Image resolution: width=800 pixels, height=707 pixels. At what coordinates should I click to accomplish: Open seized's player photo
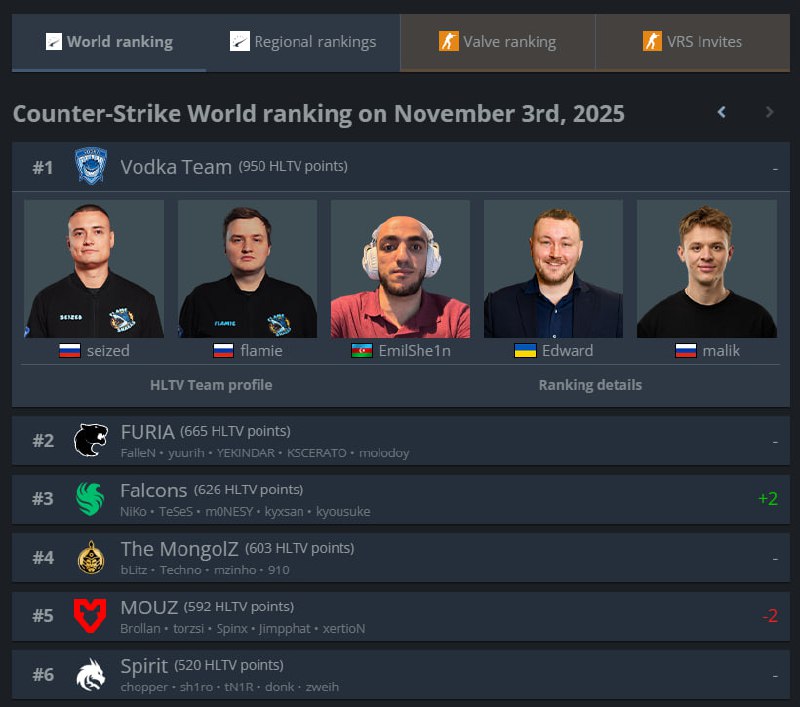pos(94,269)
